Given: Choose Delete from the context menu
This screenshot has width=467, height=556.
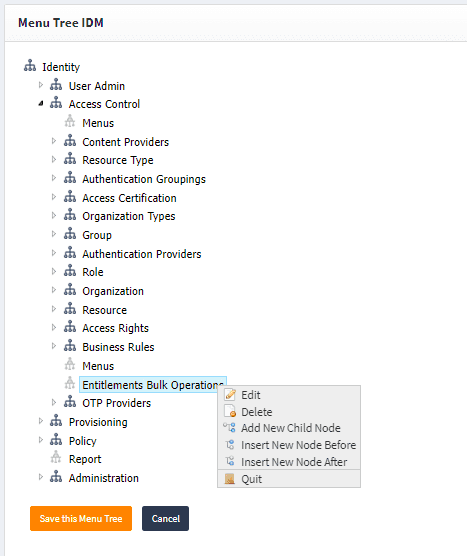Looking at the screenshot, I should click(x=257, y=412).
